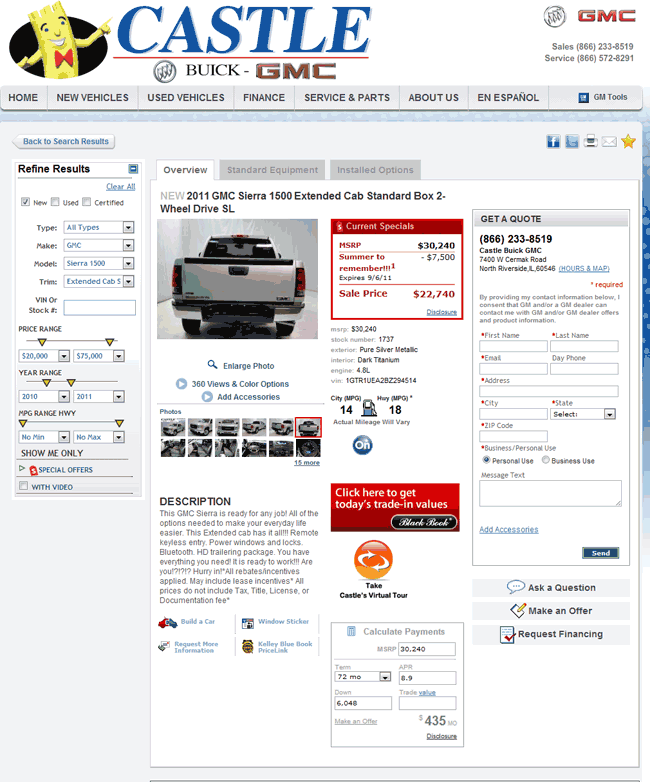The width and height of the screenshot is (650, 782).
Task: Open the Finance menu
Action: (264, 98)
